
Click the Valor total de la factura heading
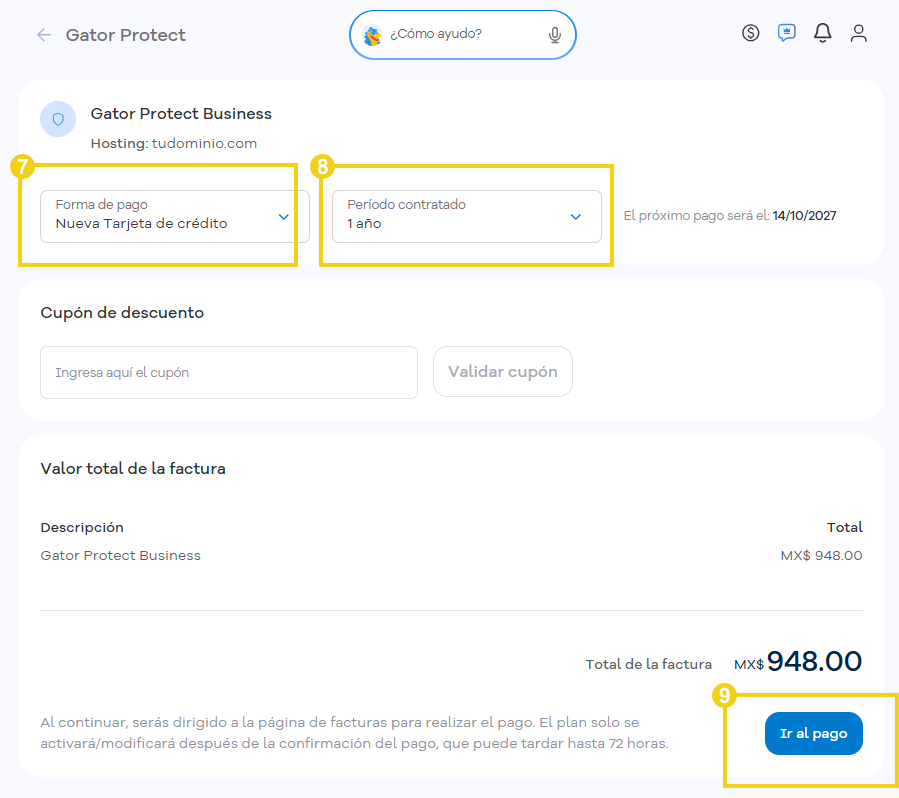coord(133,468)
